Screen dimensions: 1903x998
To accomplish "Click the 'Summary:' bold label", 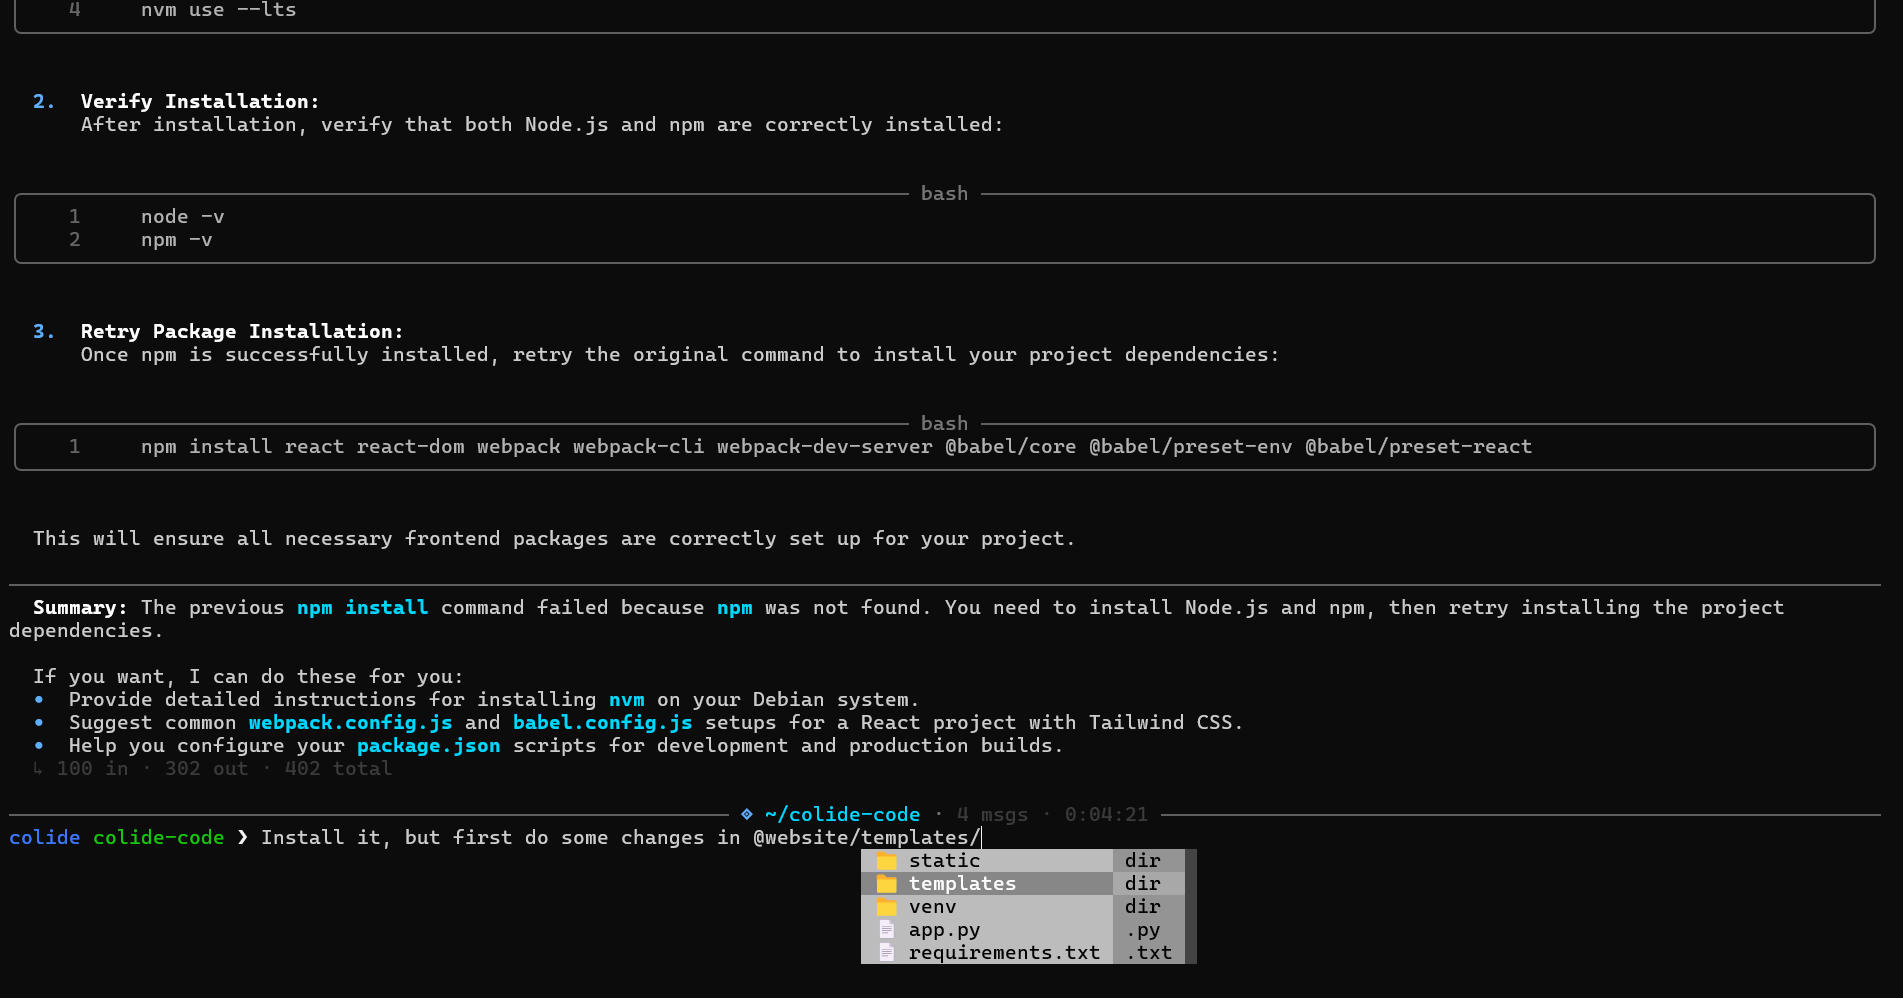I will tap(80, 608).
